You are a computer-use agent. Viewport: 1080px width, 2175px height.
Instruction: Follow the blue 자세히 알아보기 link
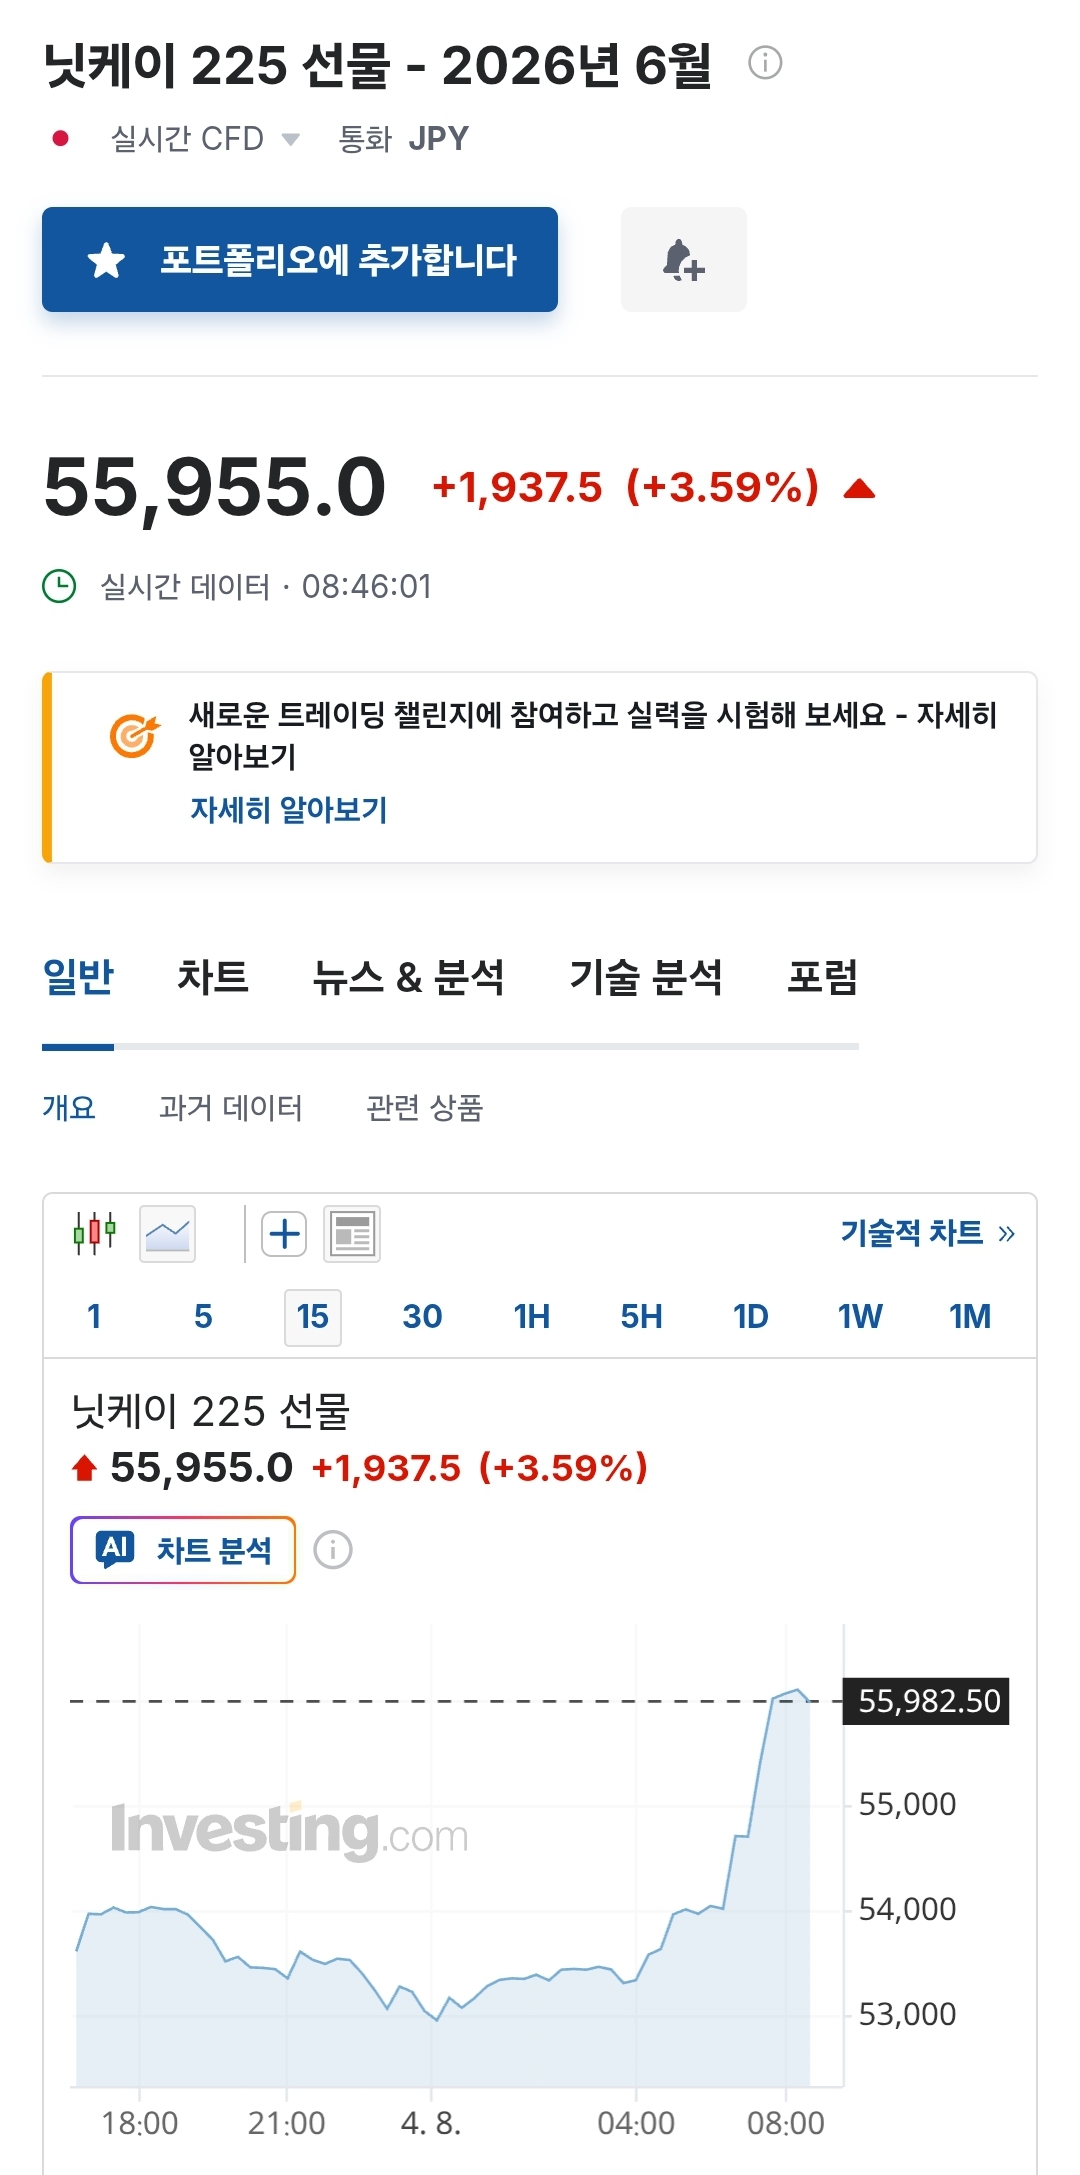pos(288,809)
